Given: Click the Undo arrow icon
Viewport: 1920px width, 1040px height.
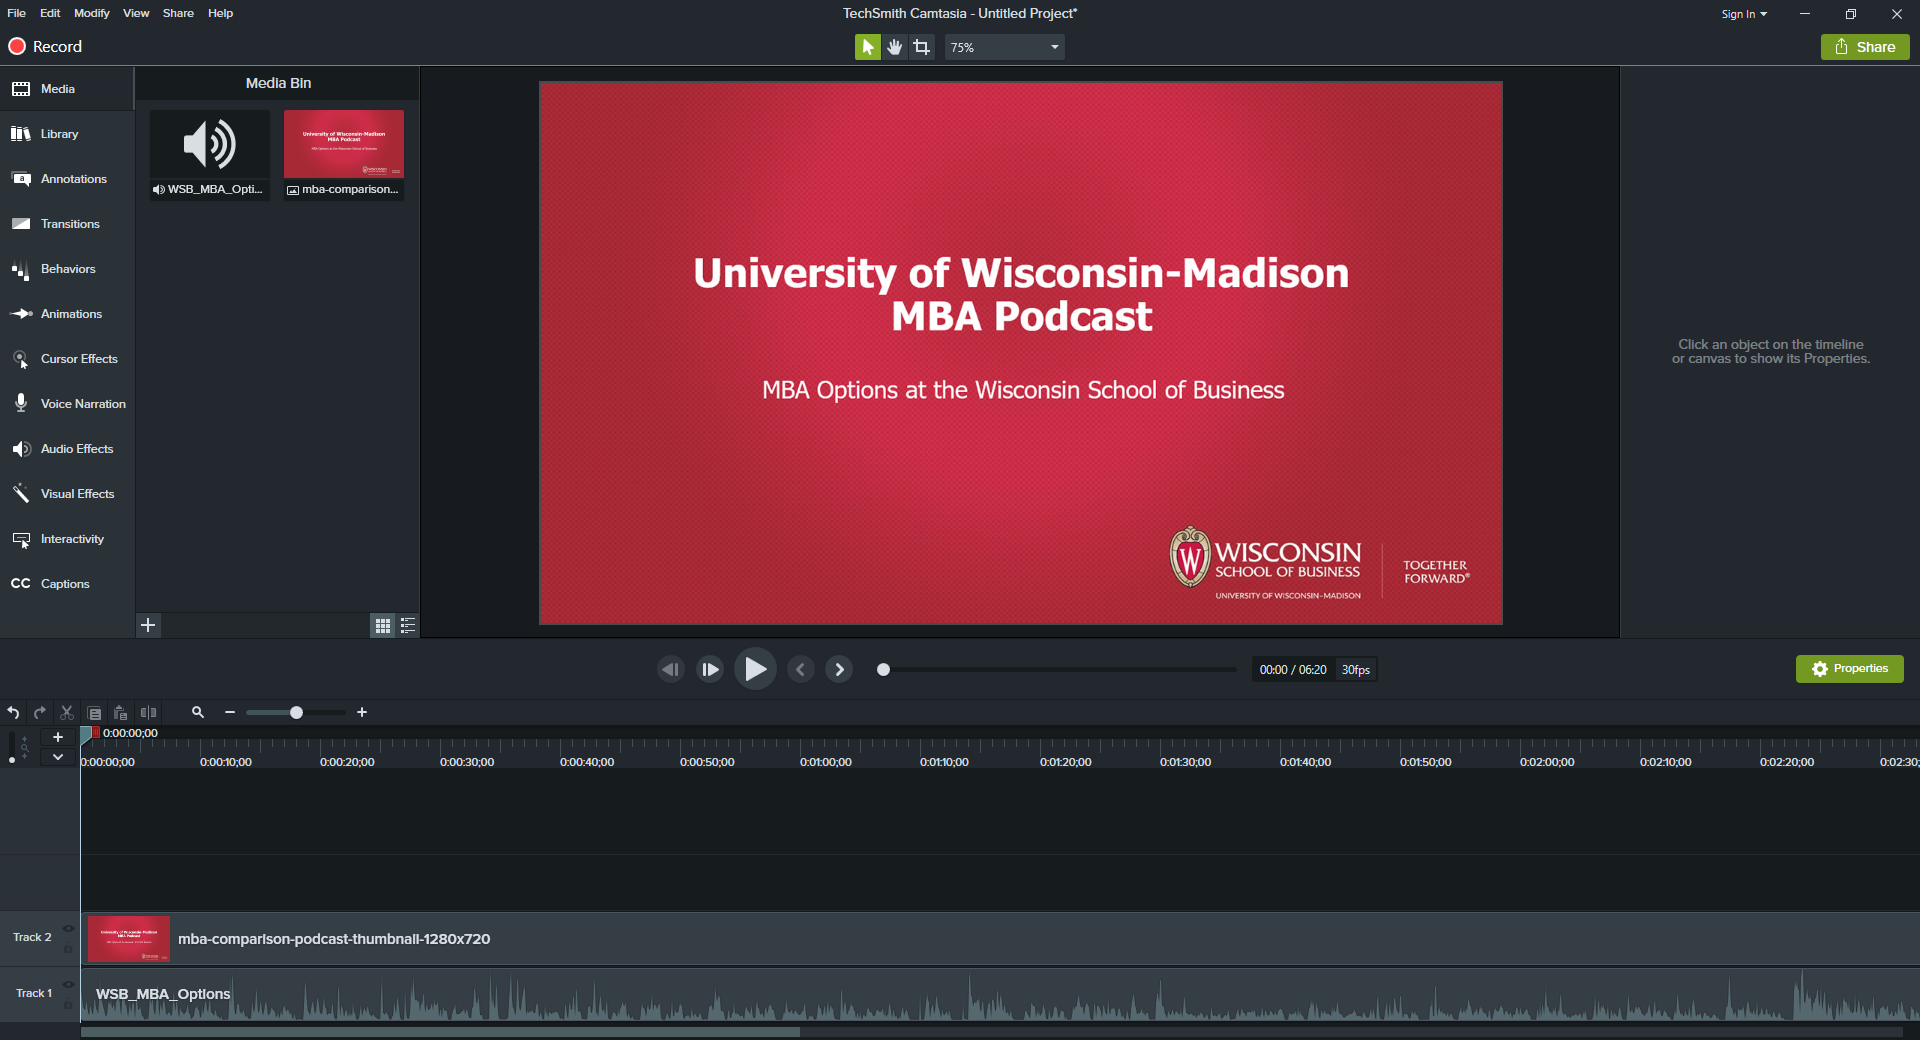Looking at the screenshot, I should [x=13, y=712].
